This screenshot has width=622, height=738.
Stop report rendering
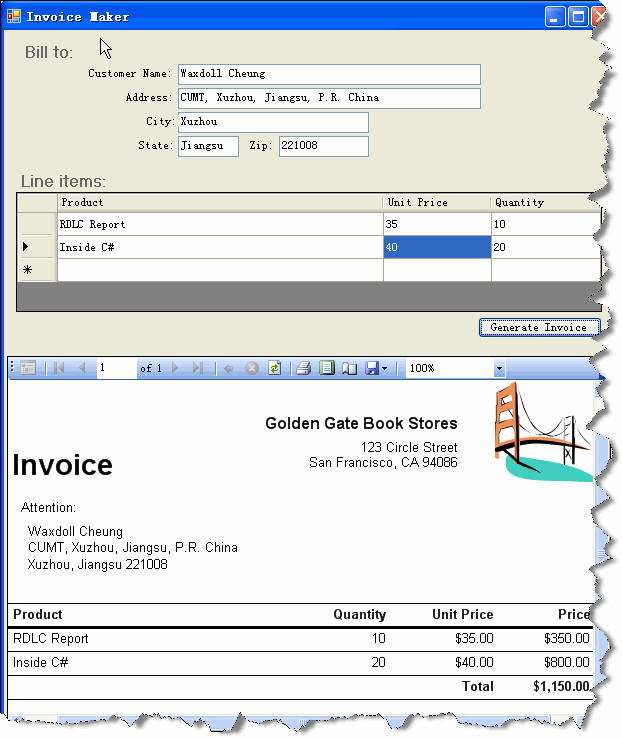252,368
